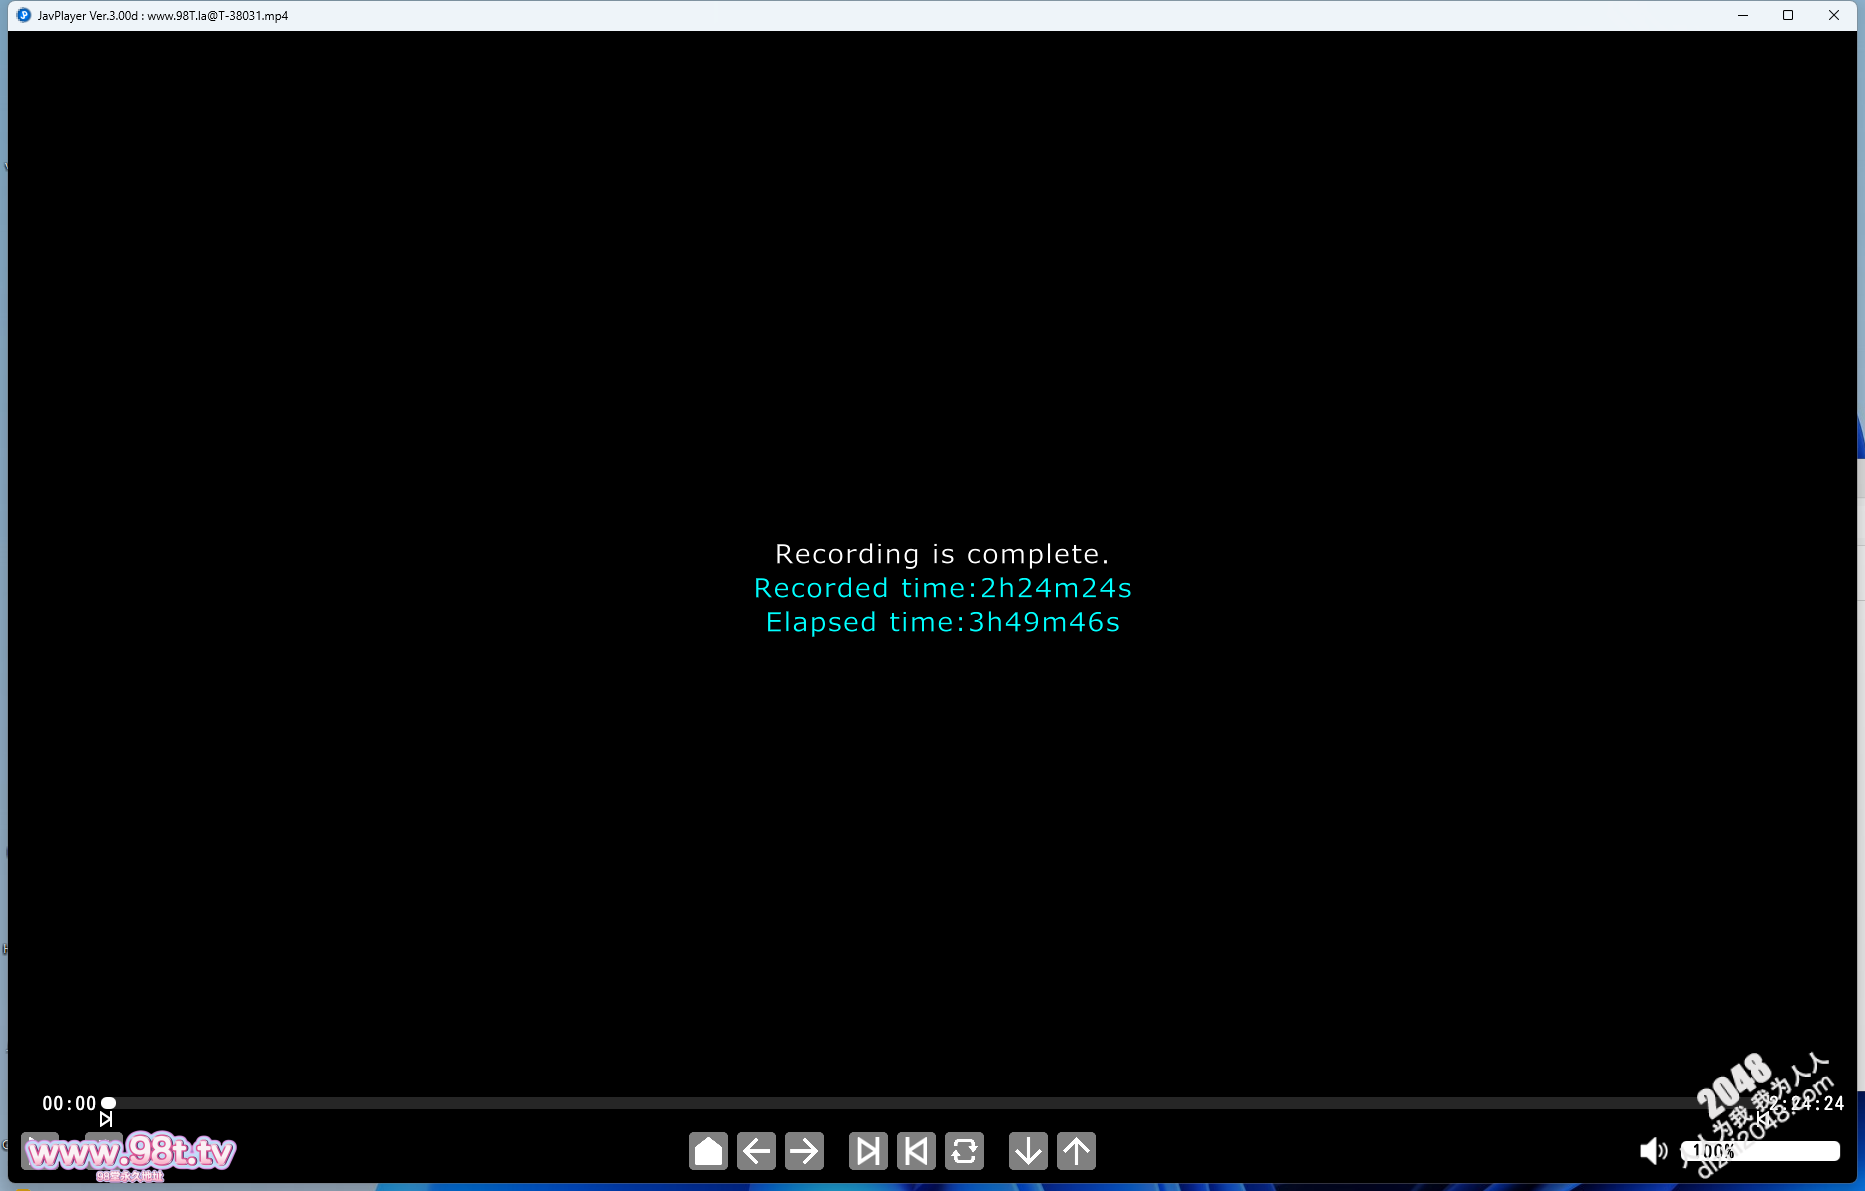
Task: Adjust the 100% volume slider
Action: pos(1760,1151)
